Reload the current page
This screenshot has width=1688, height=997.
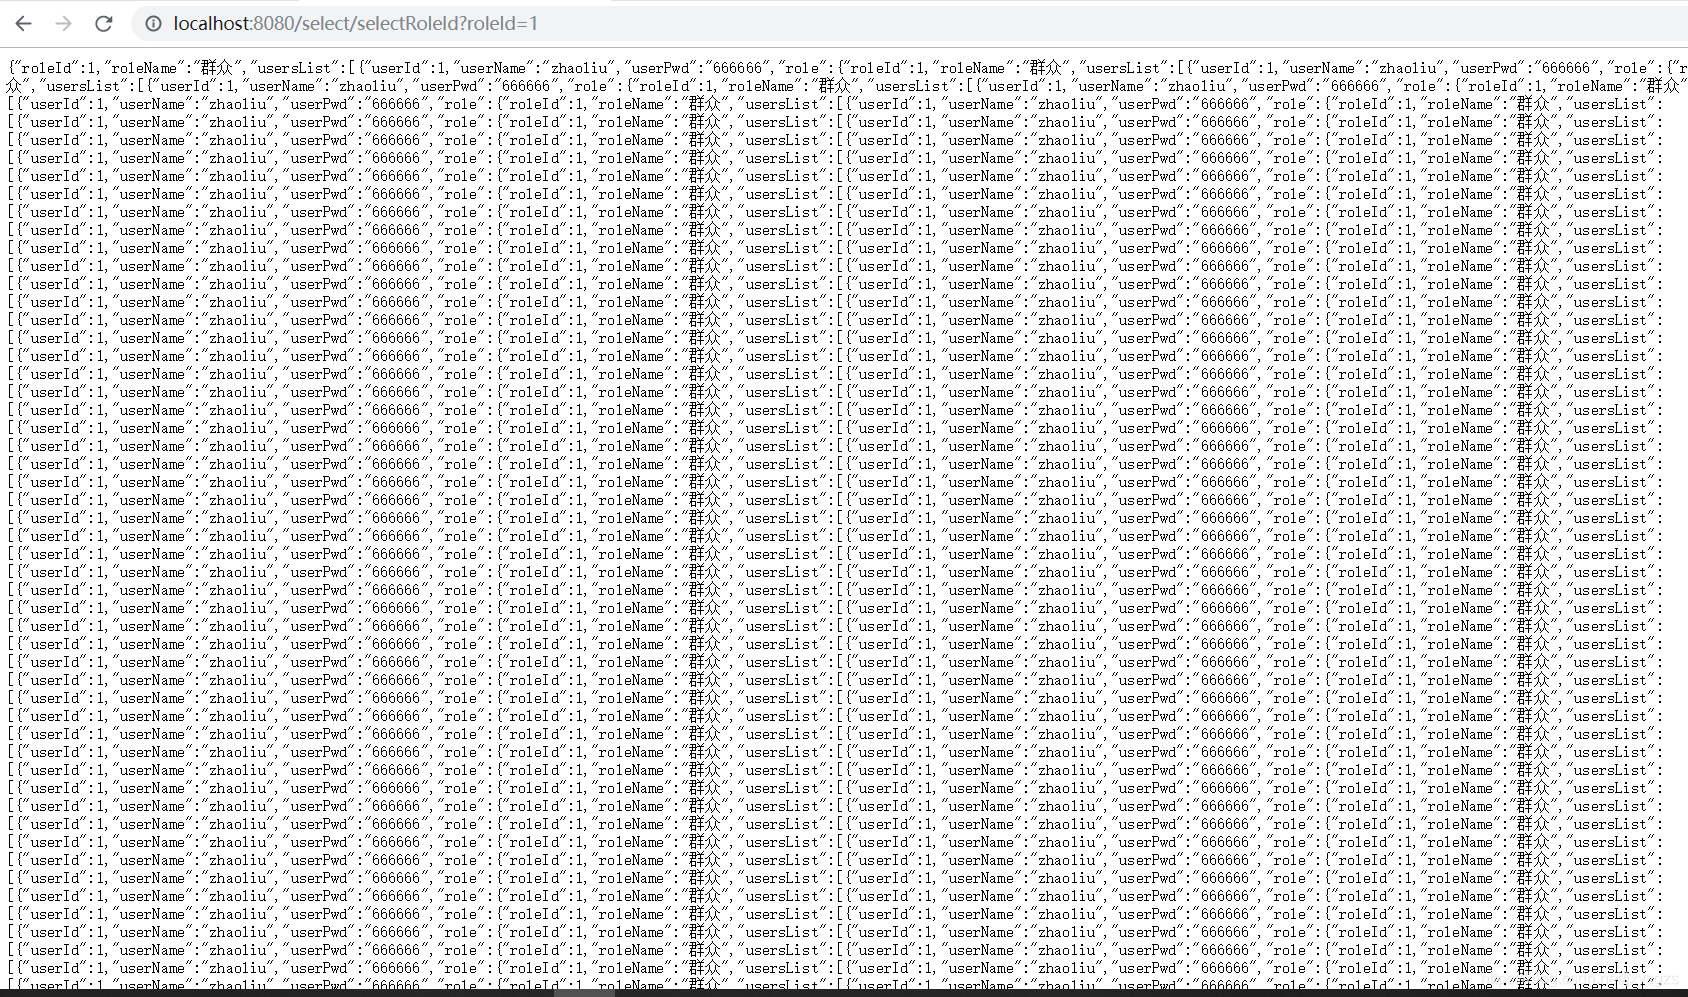coord(104,23)
